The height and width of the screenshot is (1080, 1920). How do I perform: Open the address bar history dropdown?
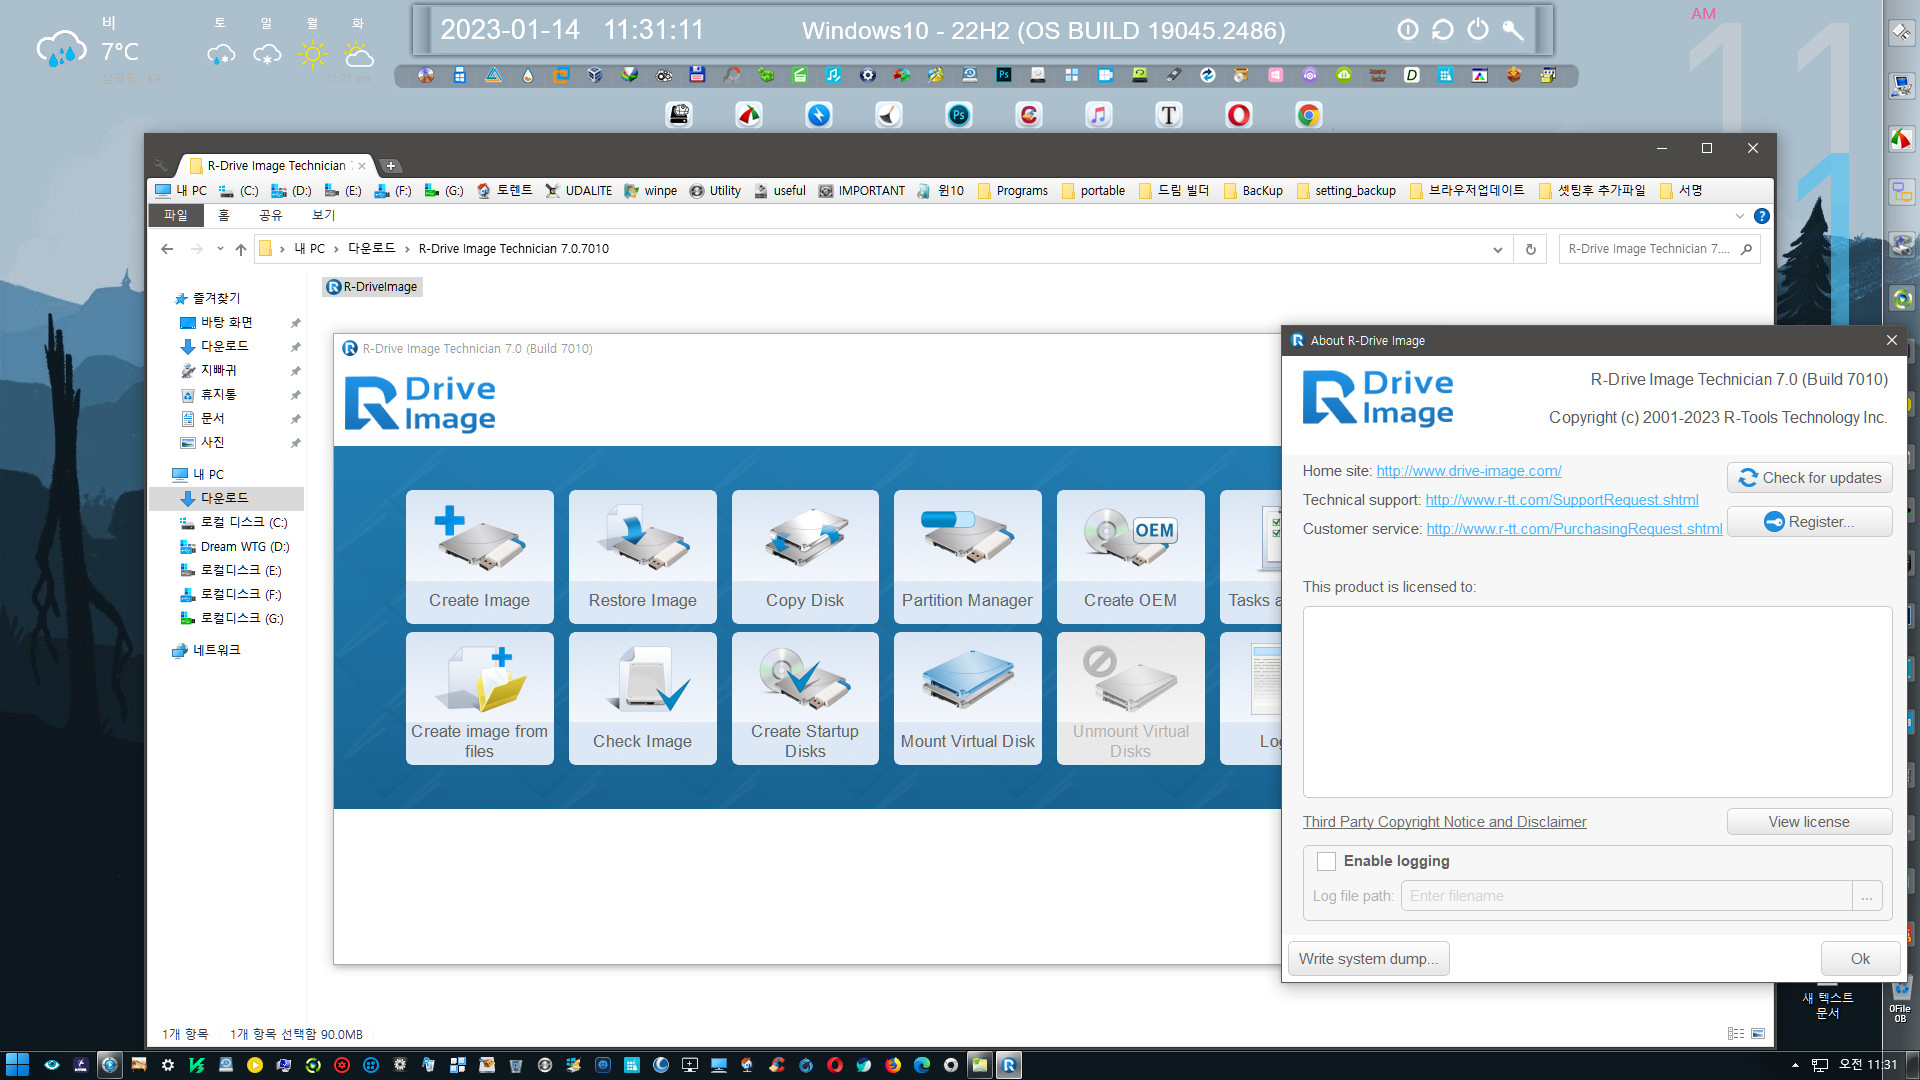click(x=1497, y=249)
